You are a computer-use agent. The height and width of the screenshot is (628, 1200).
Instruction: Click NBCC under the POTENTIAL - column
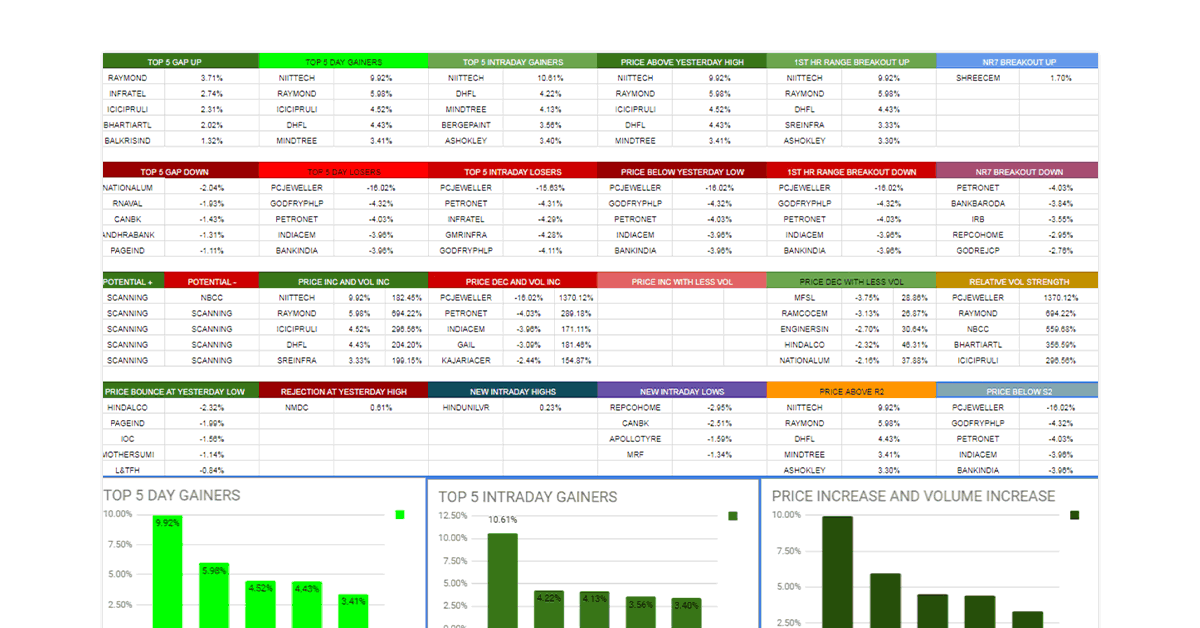211,298
